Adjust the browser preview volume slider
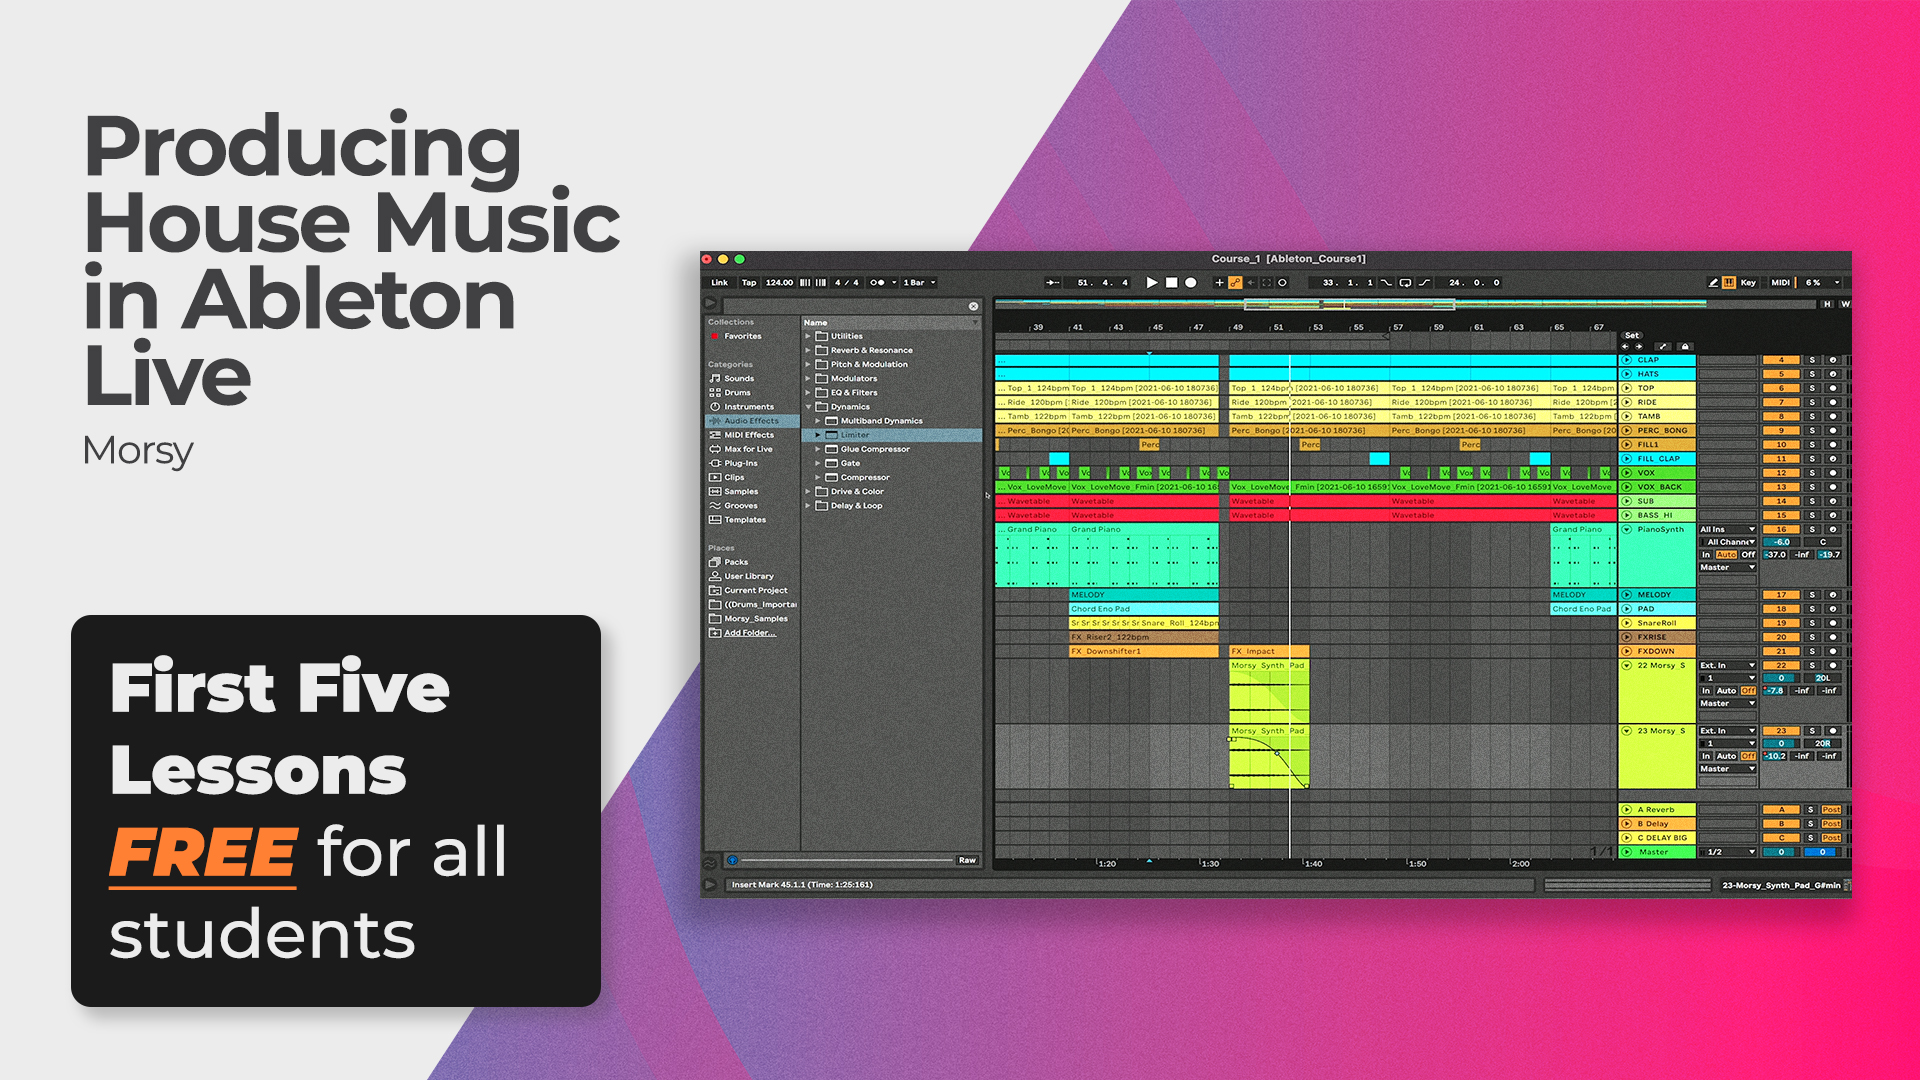Viewport: 1920px width, 1080px height. pos(845,860)
